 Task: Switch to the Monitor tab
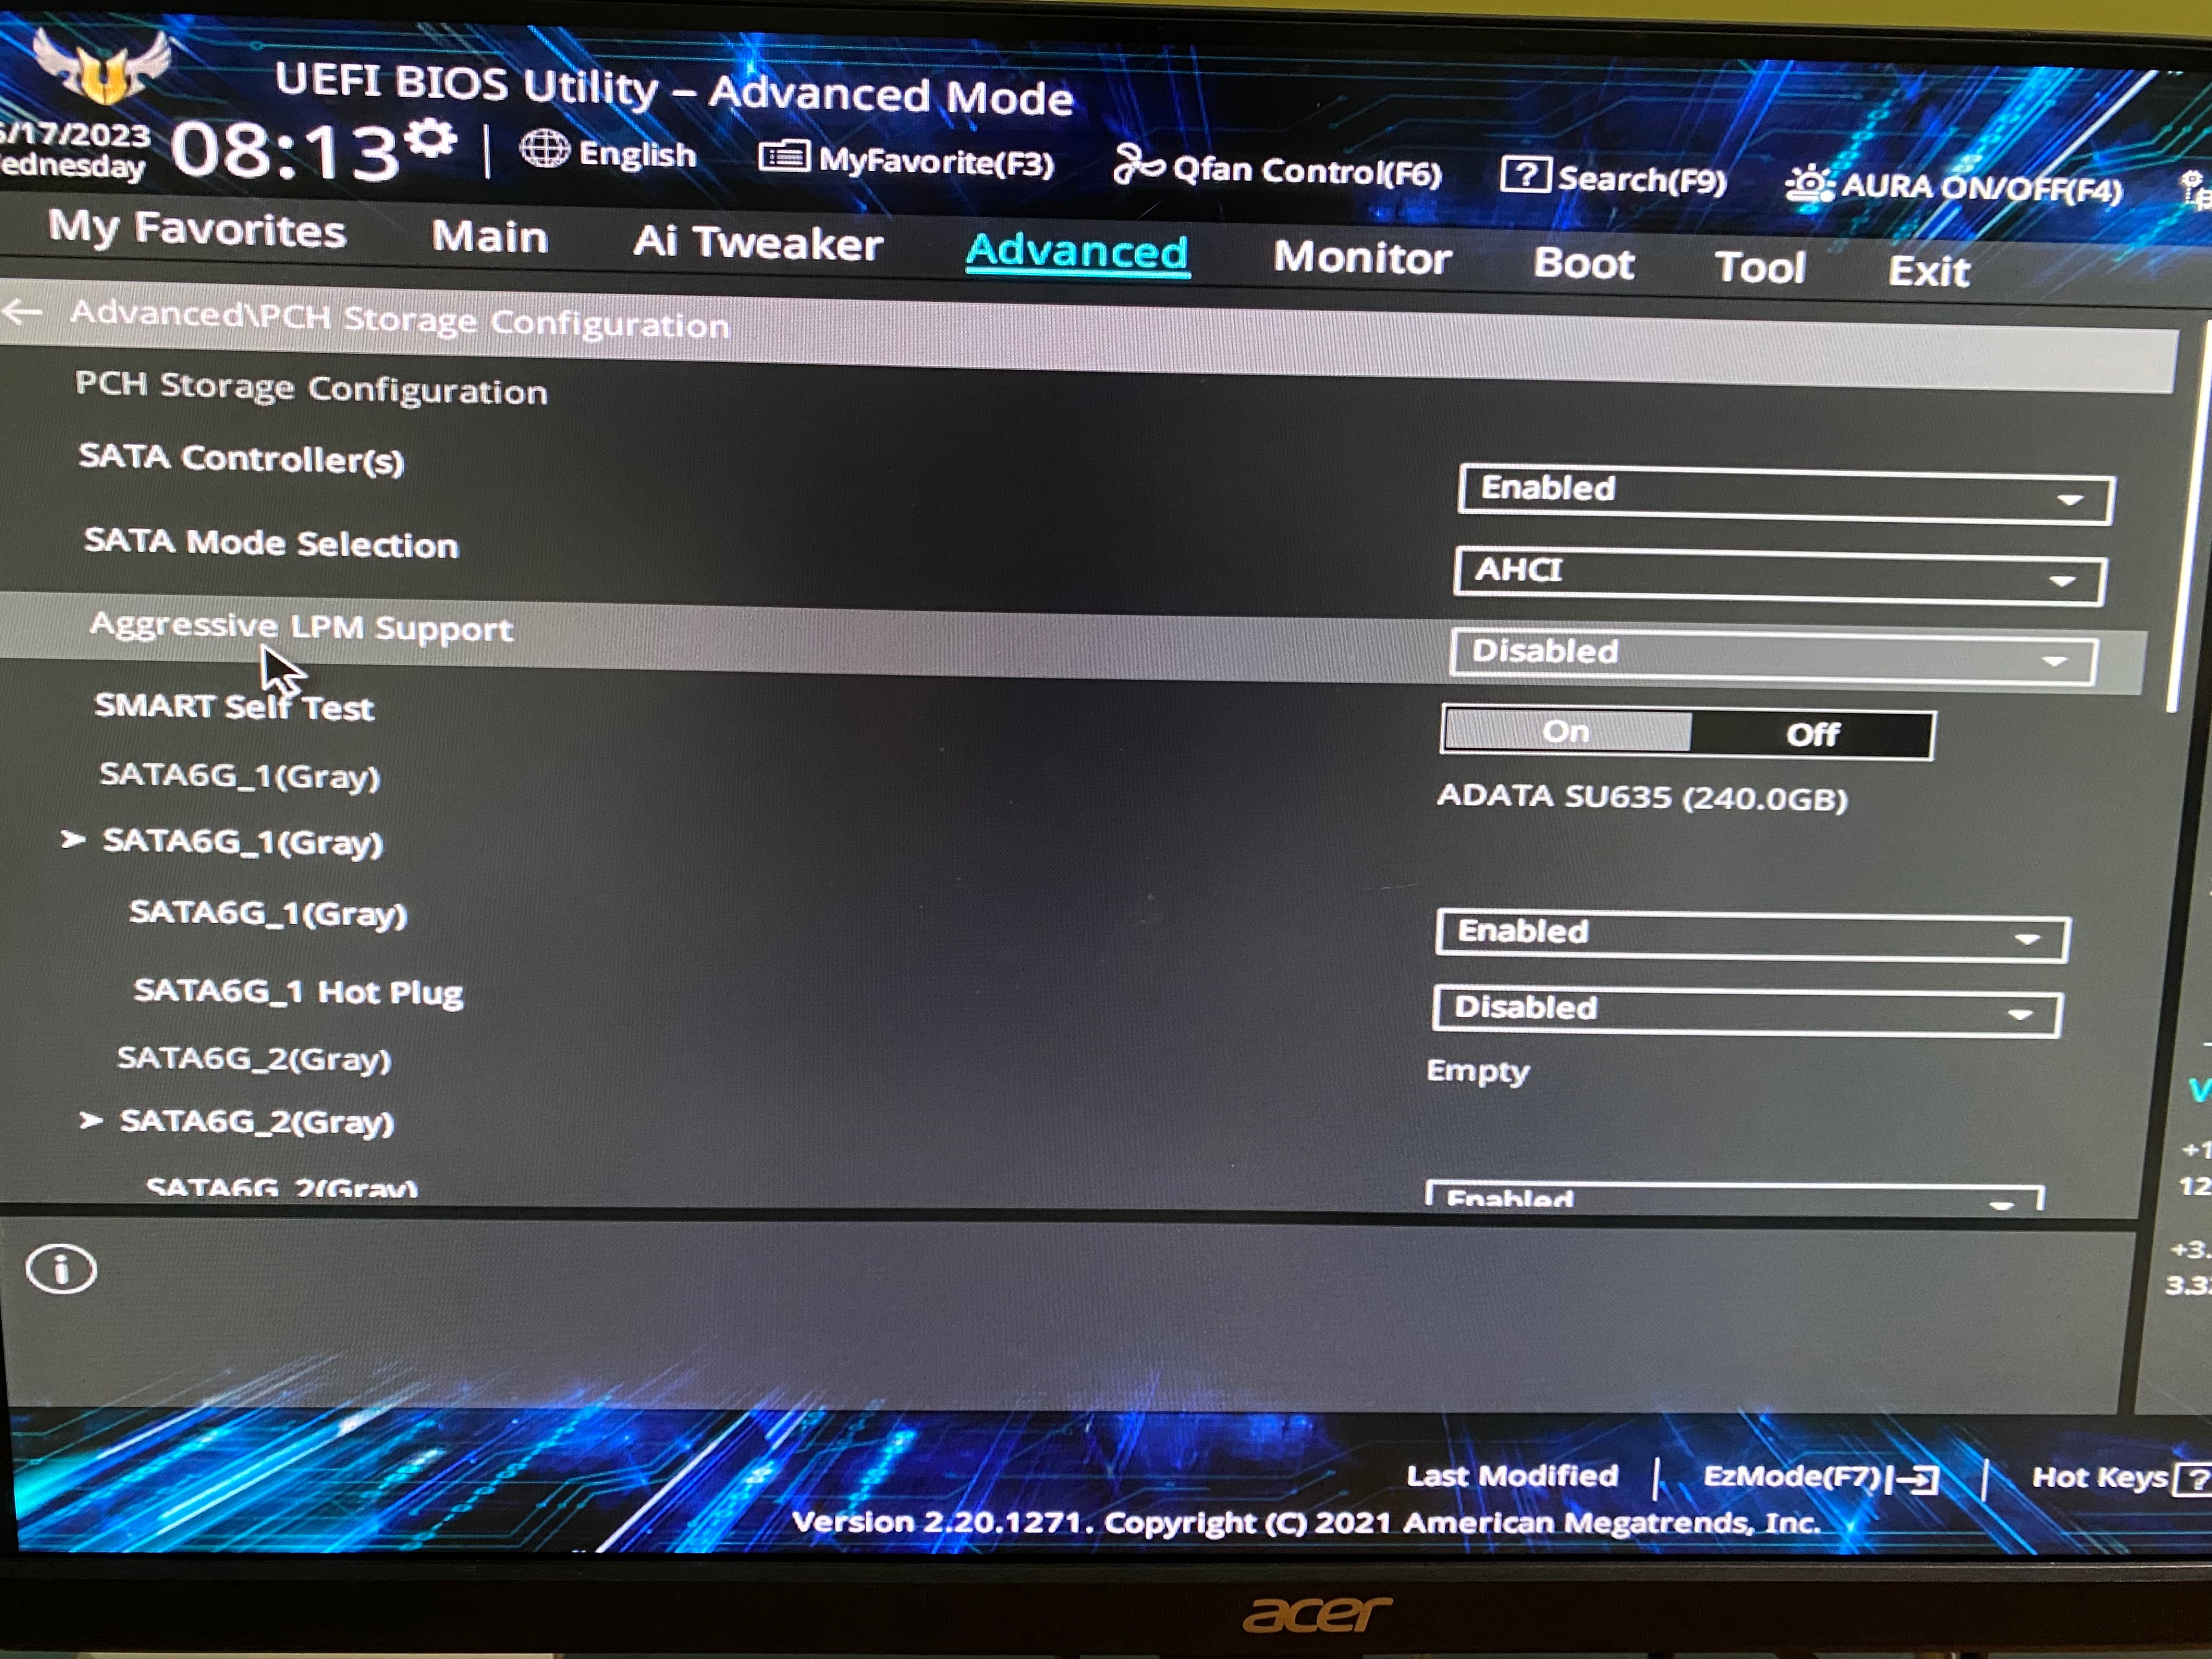click(x=1361, y=258)
